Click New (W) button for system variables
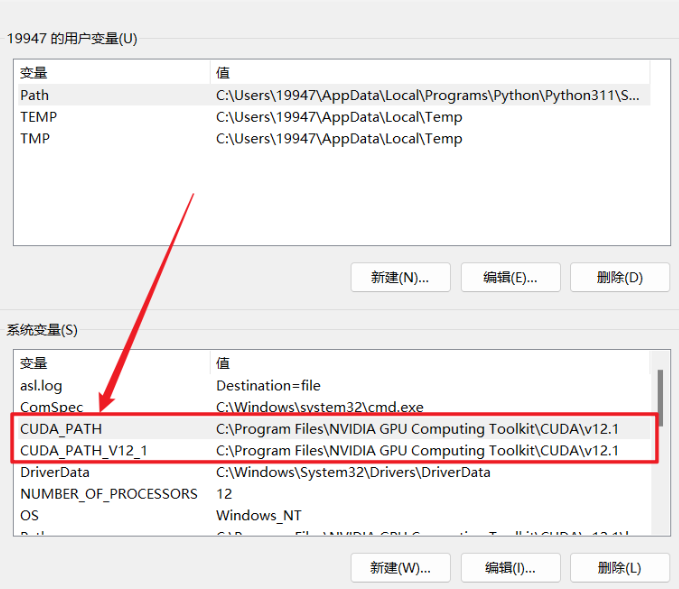Screen dimensions: 679x589 pyautogui.click(x=401, y=567)
